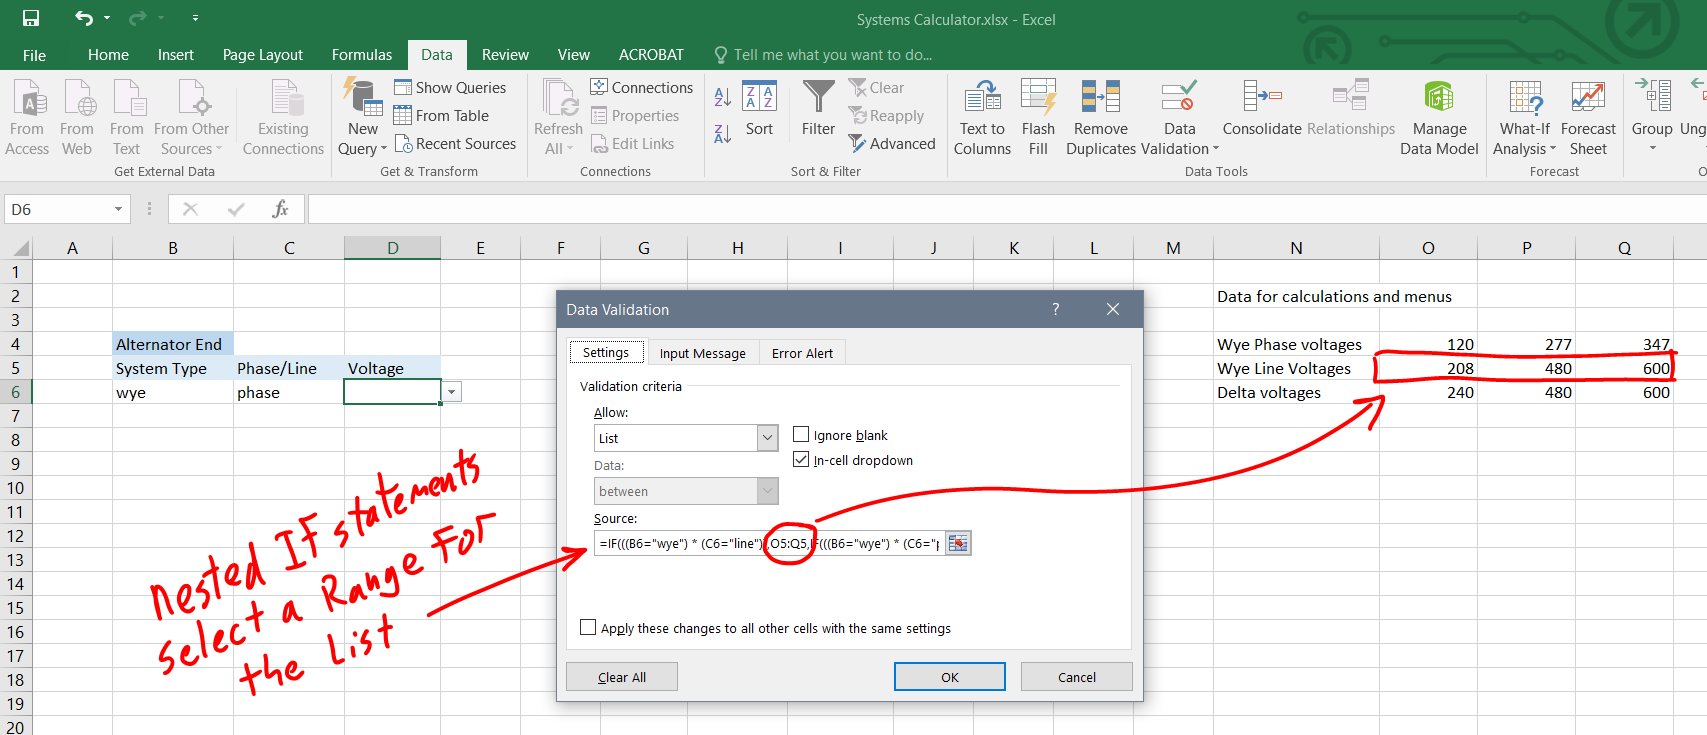Click the Refresh All icon
Screen dimensions: 1707x735
(558, 117)
